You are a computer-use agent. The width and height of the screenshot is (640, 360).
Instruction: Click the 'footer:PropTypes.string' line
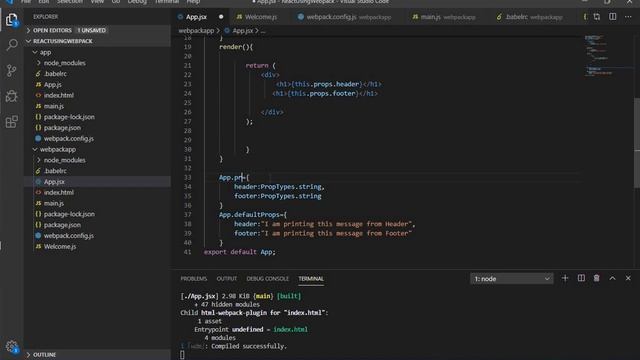[x=278, y=196]
